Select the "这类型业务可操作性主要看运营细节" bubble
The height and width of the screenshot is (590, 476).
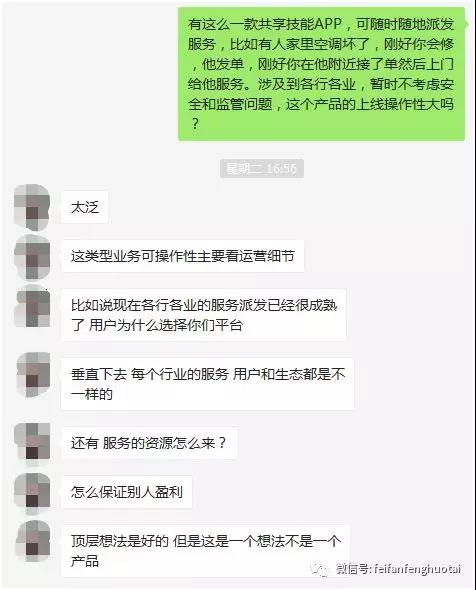pos(182,256)
